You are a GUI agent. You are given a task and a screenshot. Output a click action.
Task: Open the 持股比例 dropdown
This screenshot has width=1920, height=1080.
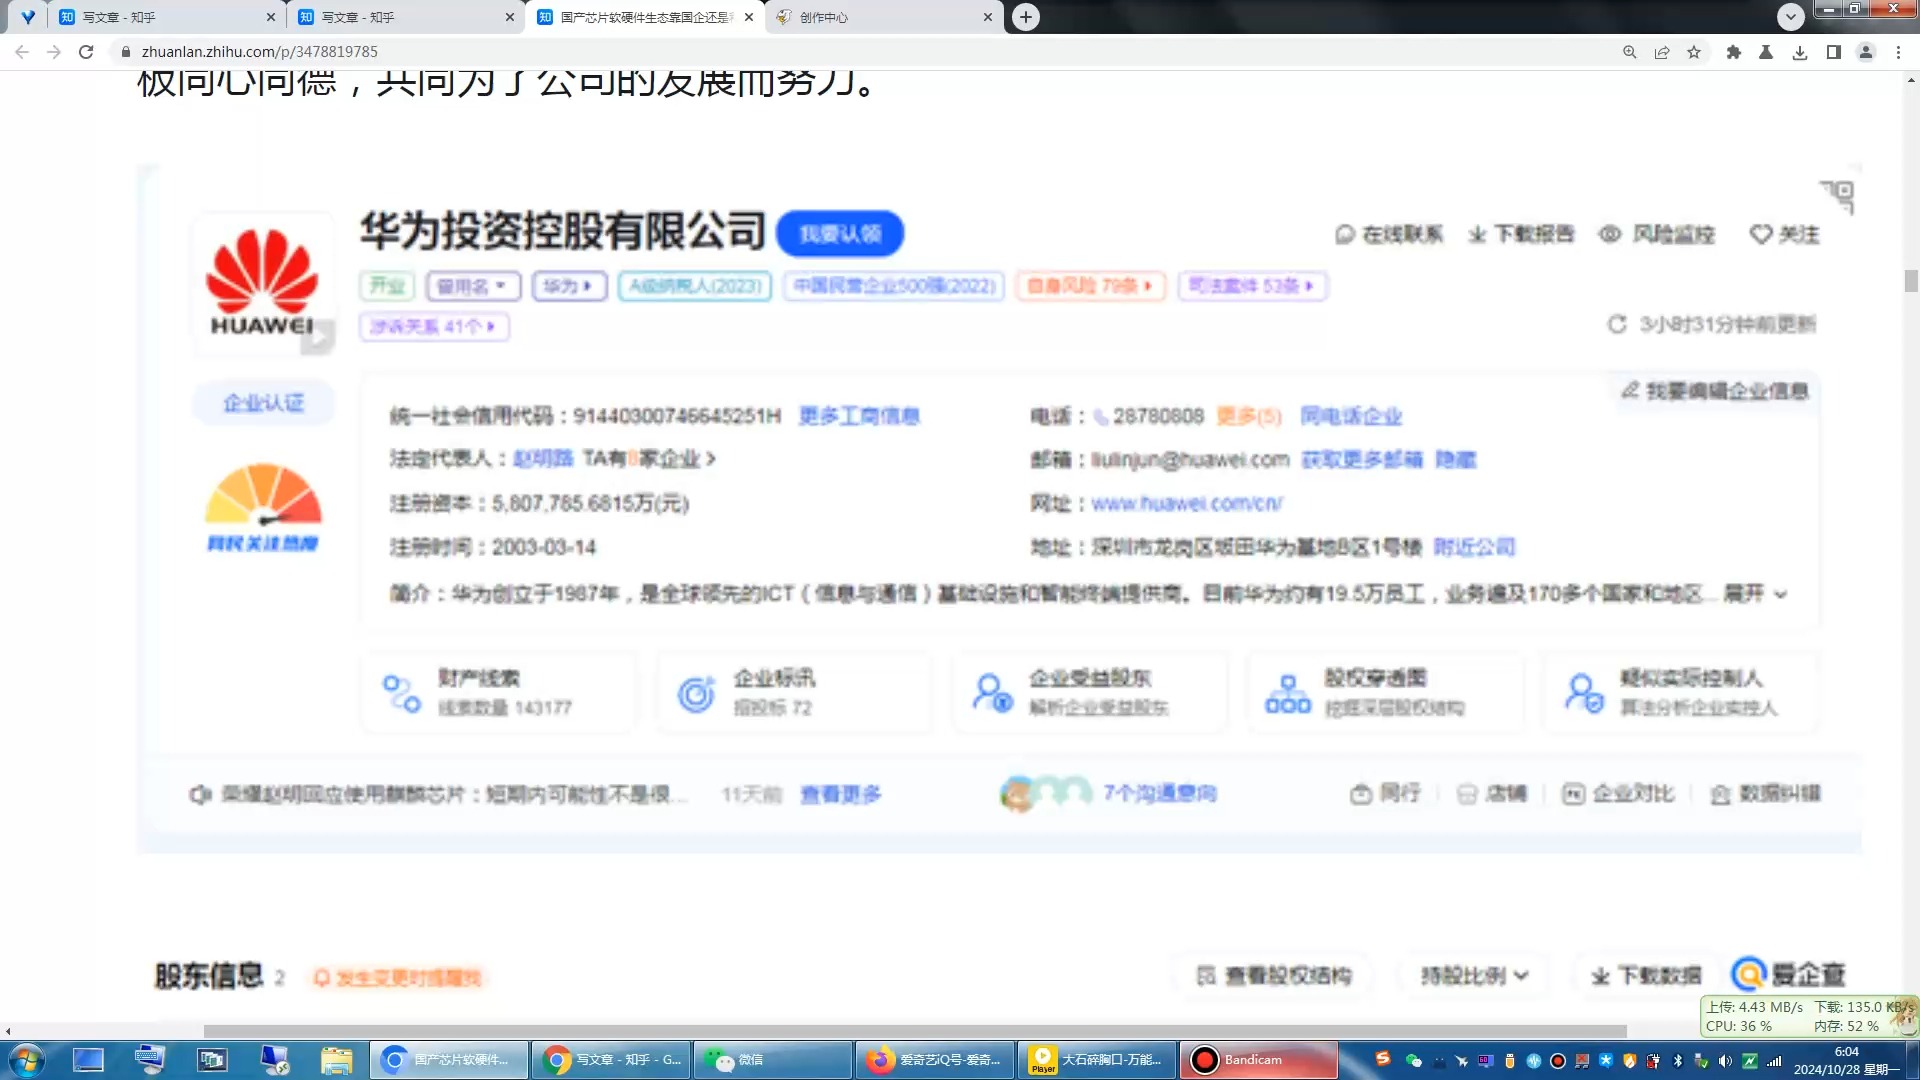[1474, 975]
